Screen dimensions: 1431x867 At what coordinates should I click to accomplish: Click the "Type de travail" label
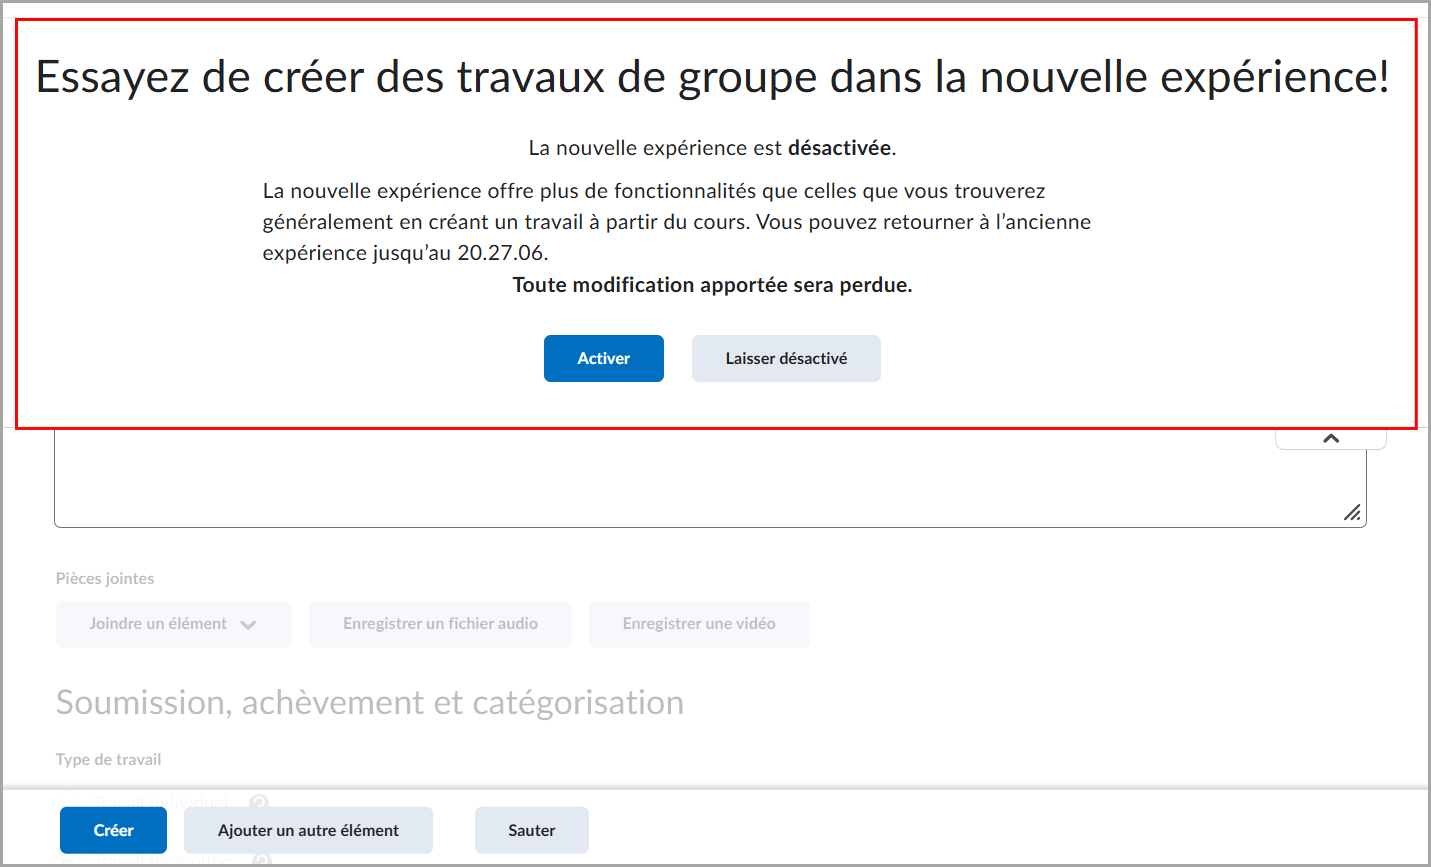pos(108,759)
